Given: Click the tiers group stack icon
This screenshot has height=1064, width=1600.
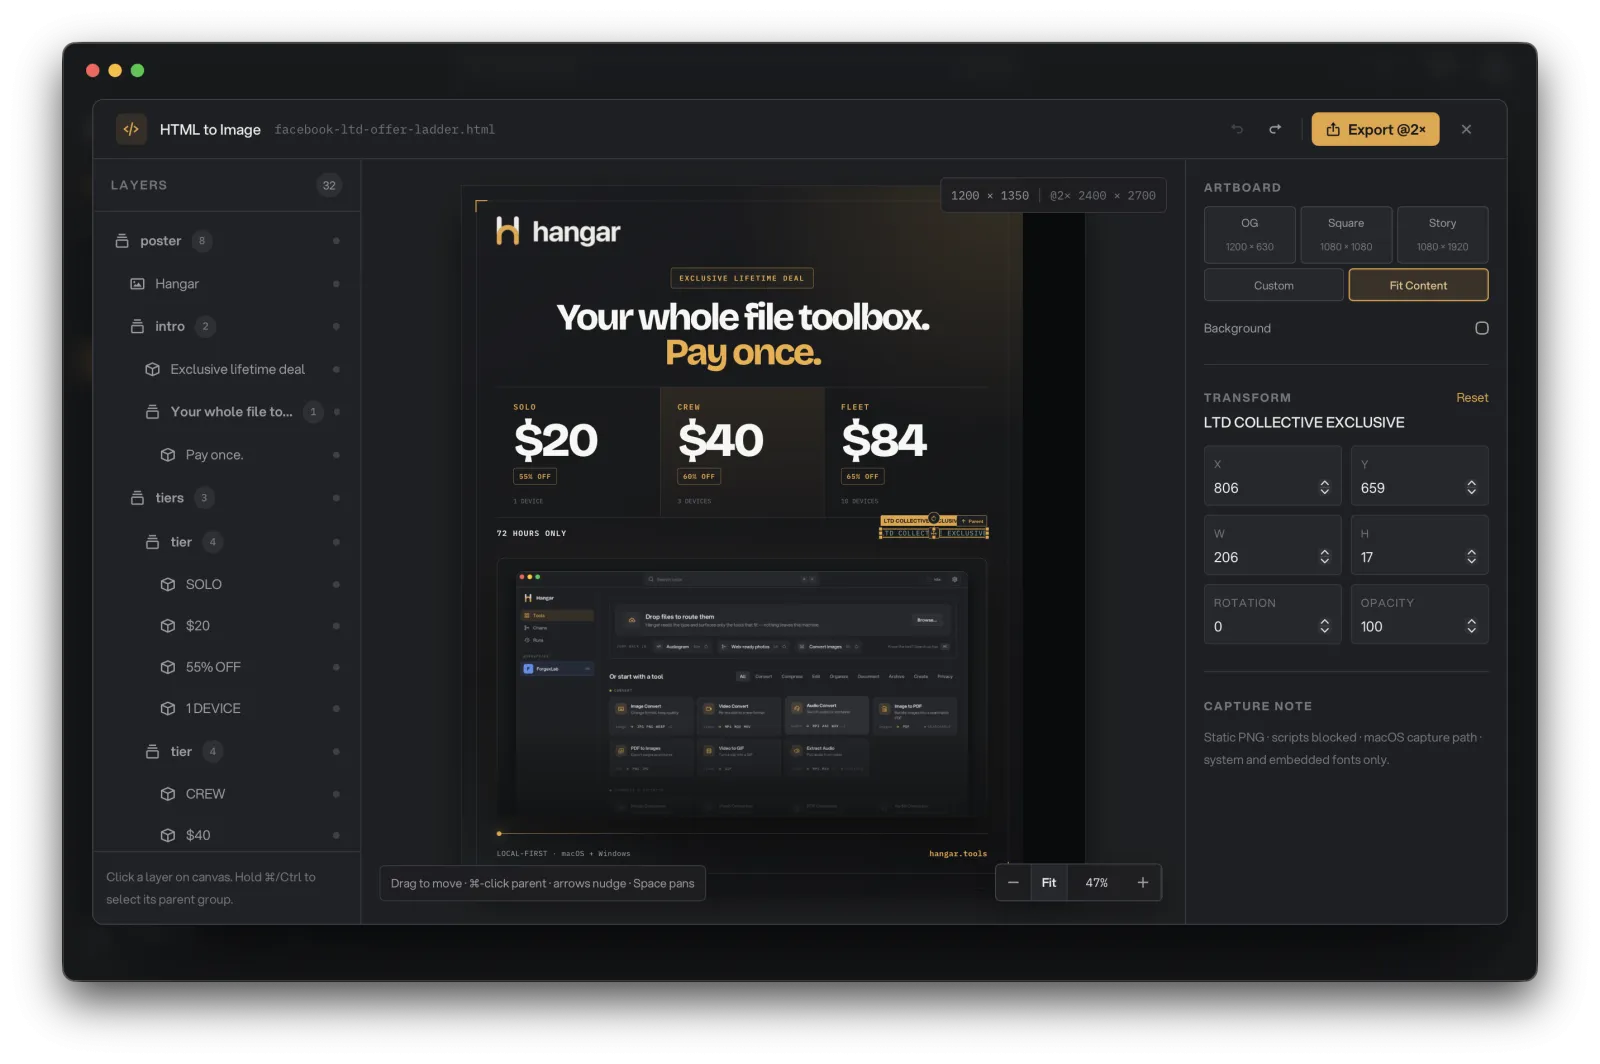Looking at the screenshot, I should [137, 498].
